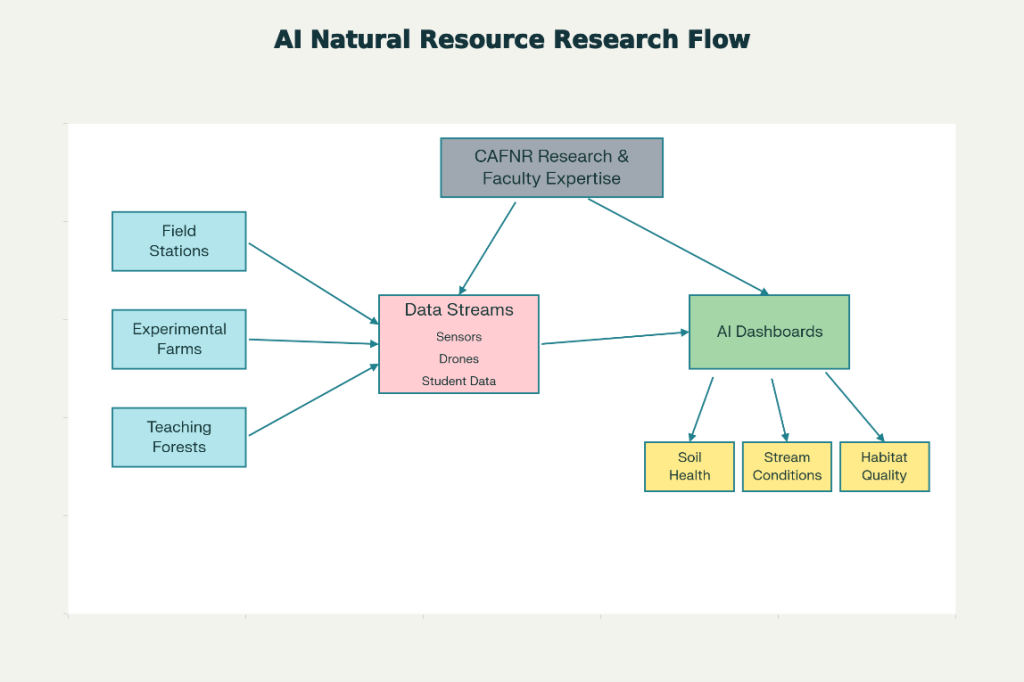Select arrow from CAFNR box to Data Streams
The height and width of the screenshot is (682, 1024).
pos(488,247)
